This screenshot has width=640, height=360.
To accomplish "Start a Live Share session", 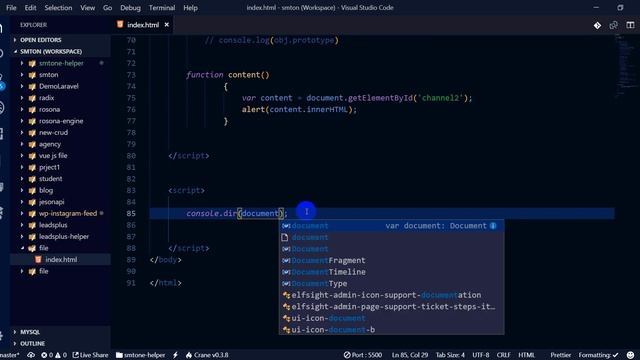I will pos(90,355).
